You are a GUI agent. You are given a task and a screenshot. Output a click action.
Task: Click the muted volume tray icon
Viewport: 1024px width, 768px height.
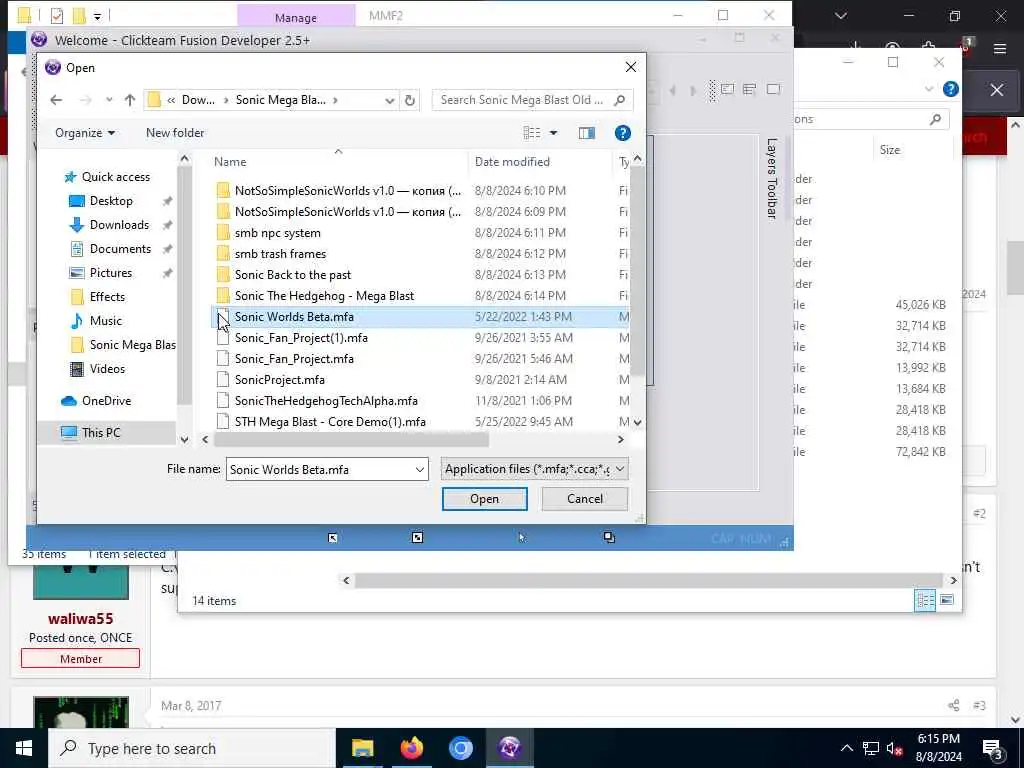click(x=894, y=748)
